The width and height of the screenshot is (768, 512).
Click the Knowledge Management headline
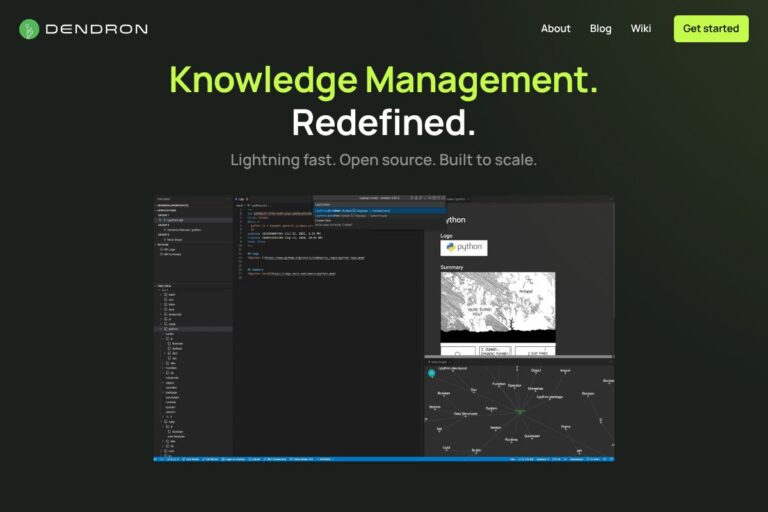tap(383, 79)
